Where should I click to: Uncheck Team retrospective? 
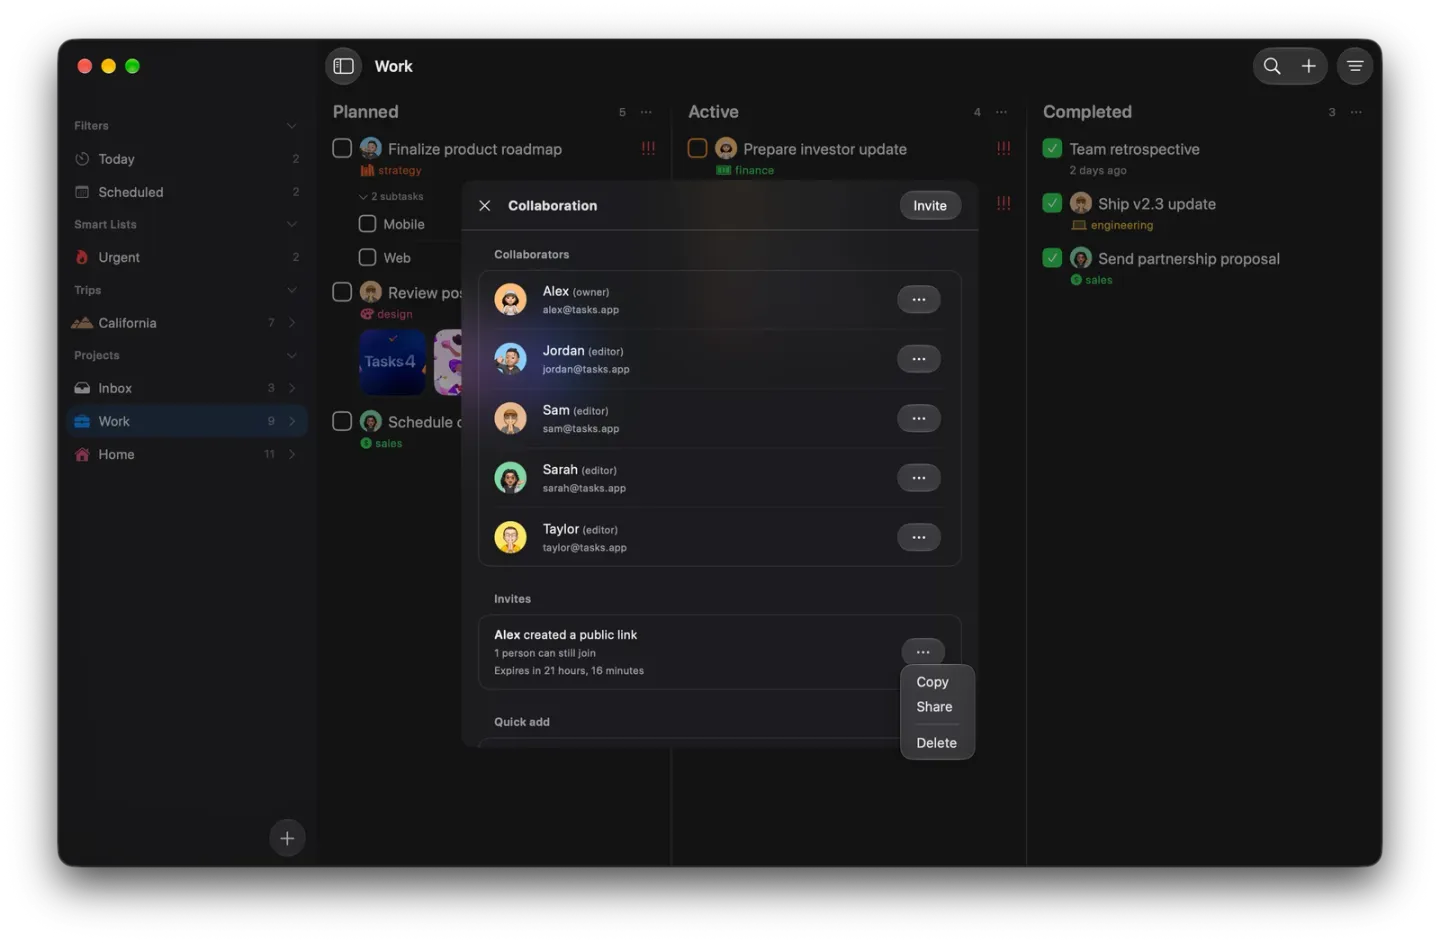tap(1052, 148)
